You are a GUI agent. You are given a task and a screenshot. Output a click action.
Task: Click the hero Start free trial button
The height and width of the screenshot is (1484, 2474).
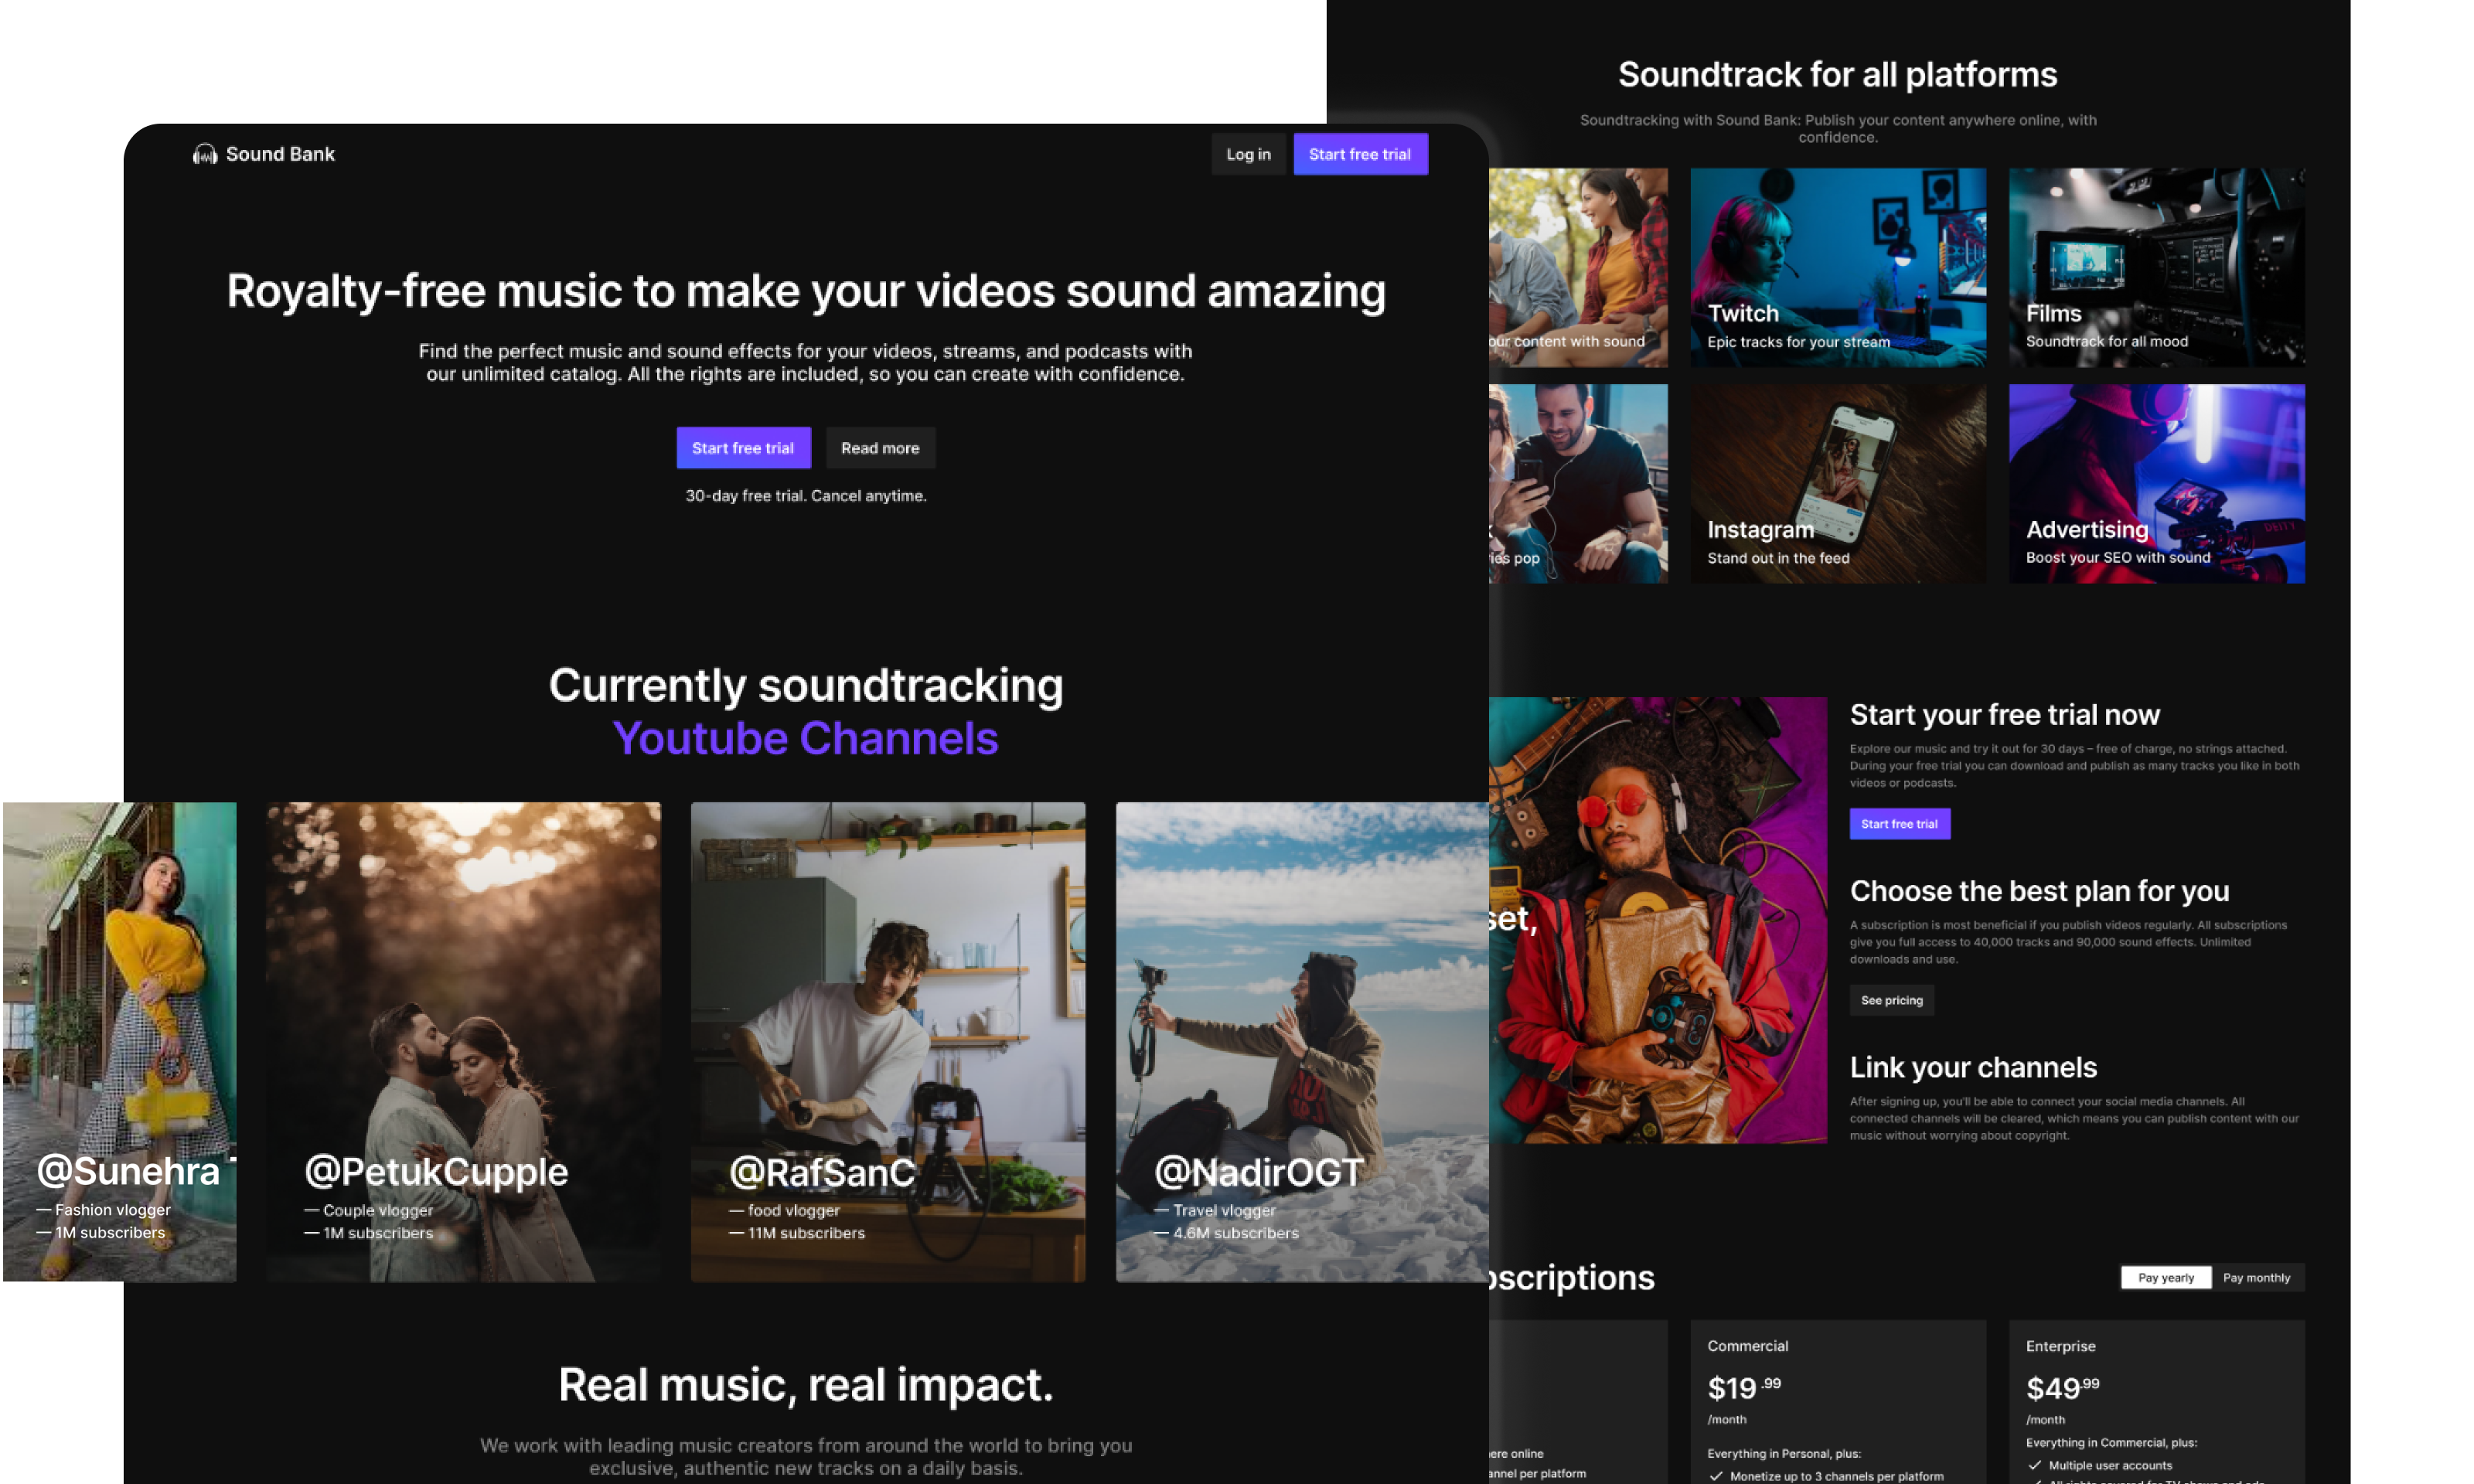point(743,447)
